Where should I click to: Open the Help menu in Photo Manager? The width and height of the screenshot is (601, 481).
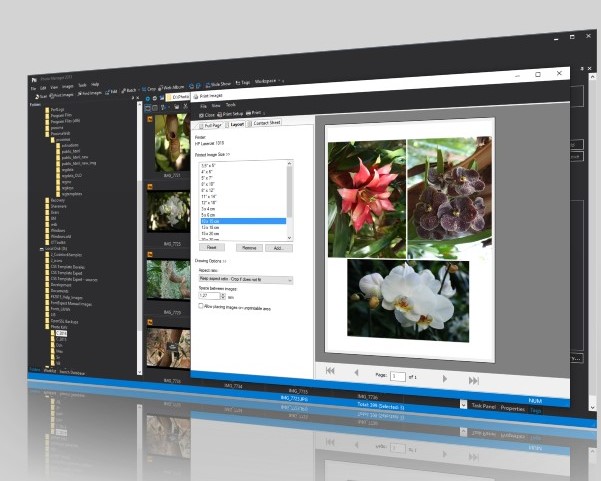[x=95, y=84]
